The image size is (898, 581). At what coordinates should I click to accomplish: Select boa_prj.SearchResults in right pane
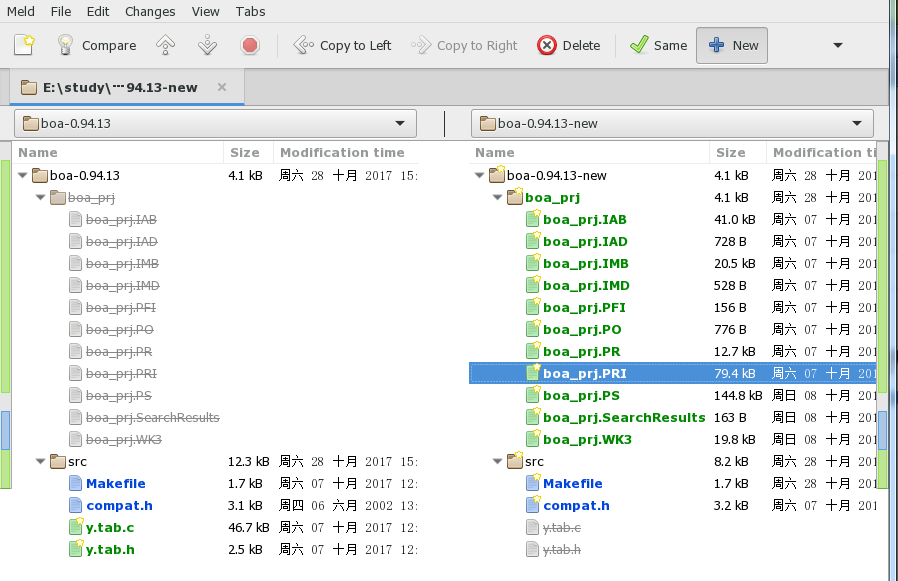click(623, 418)
